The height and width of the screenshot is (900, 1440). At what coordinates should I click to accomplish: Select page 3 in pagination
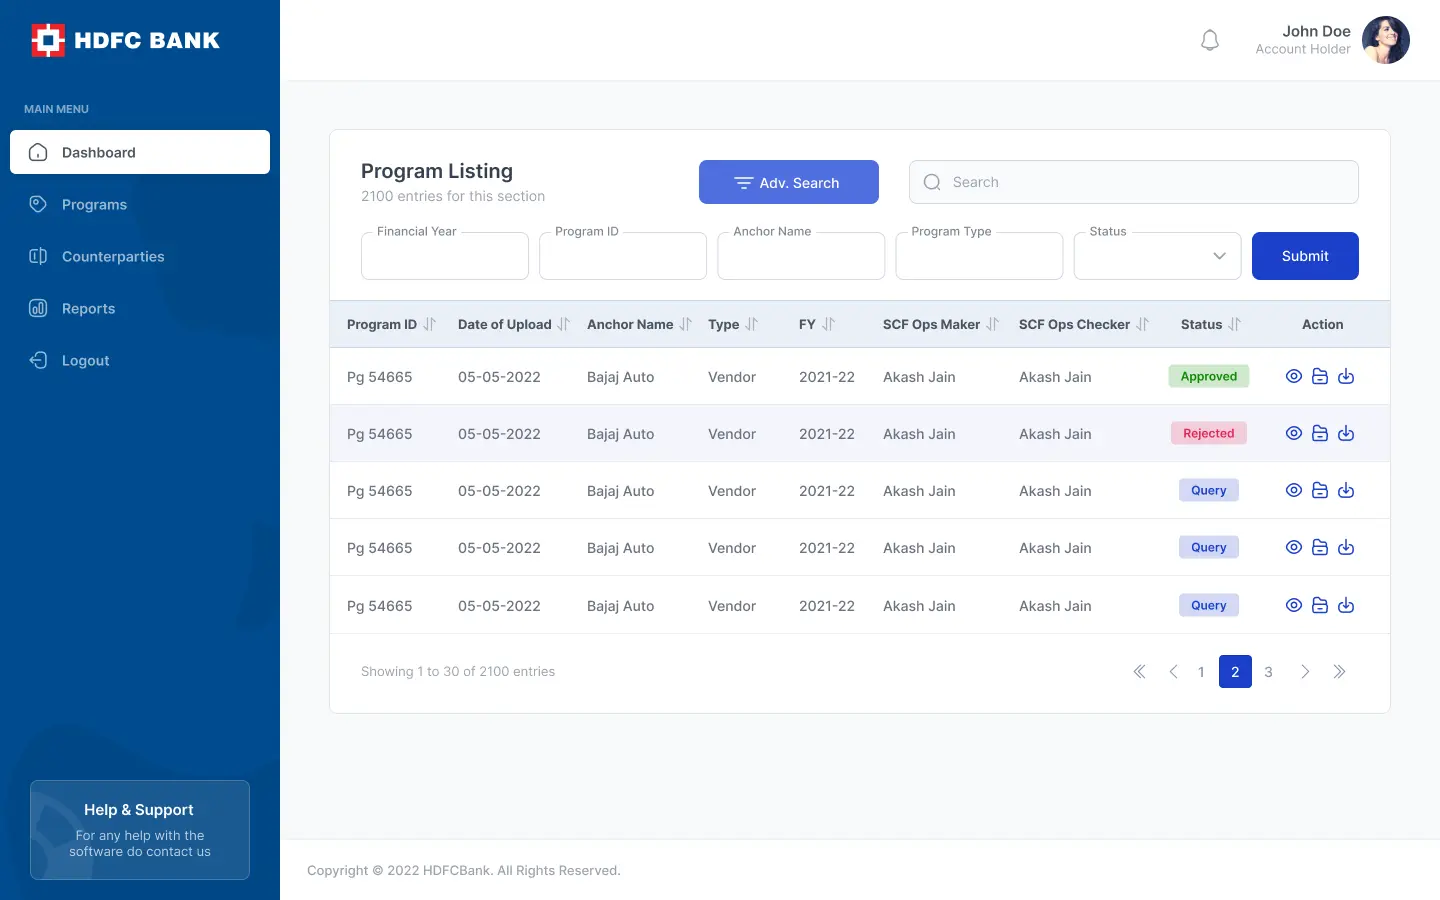[1268, 672]
